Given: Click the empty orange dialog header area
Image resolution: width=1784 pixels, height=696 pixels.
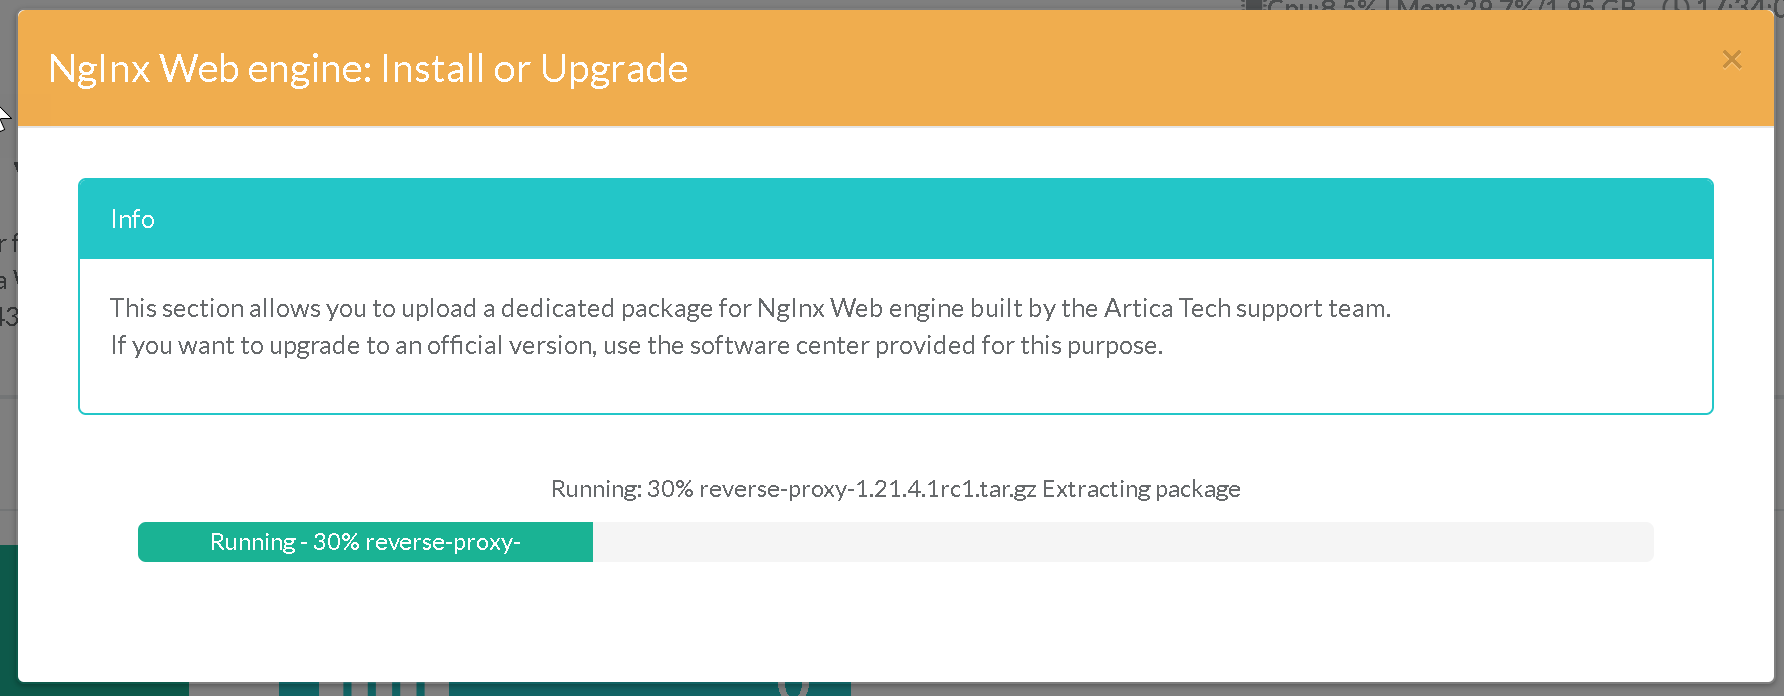Looking at the screenshot, I should coord(1200,69).
